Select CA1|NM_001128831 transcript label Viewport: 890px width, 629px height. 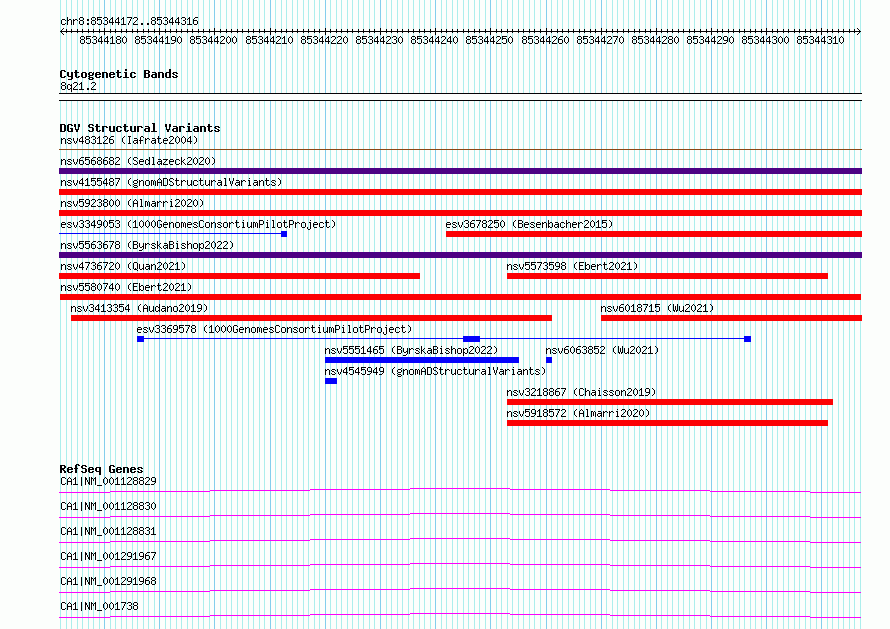point(108,531)
